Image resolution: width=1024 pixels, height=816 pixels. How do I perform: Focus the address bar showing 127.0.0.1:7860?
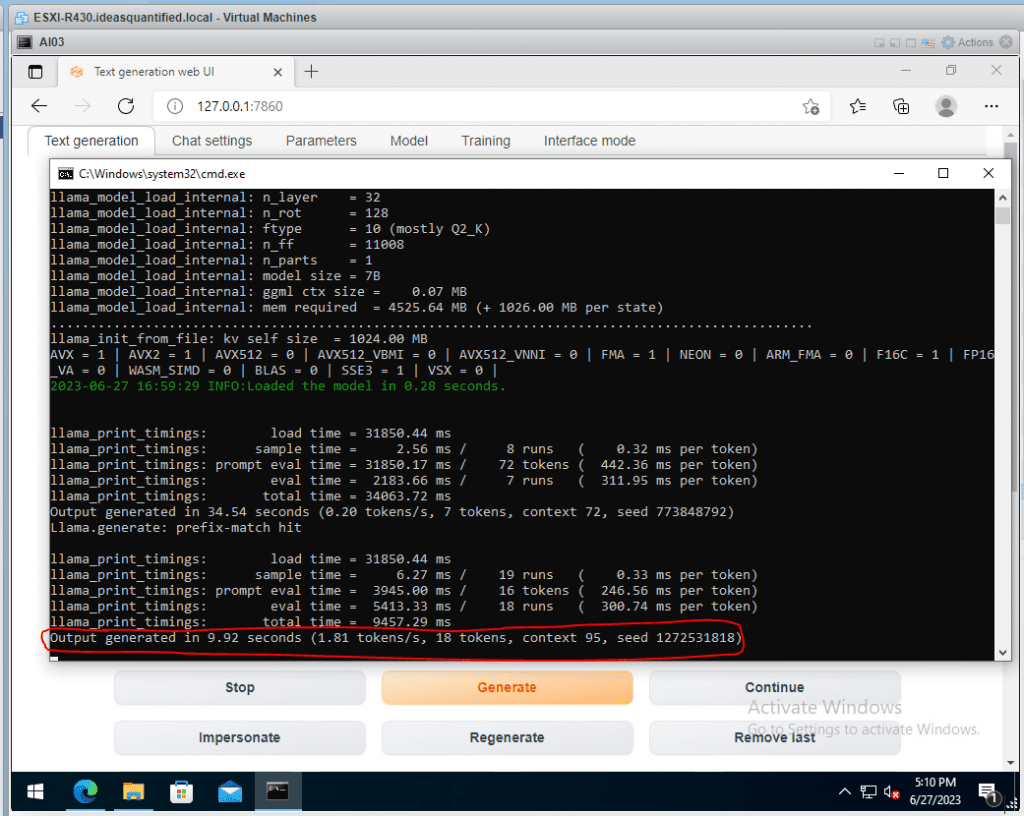[491, 106]
